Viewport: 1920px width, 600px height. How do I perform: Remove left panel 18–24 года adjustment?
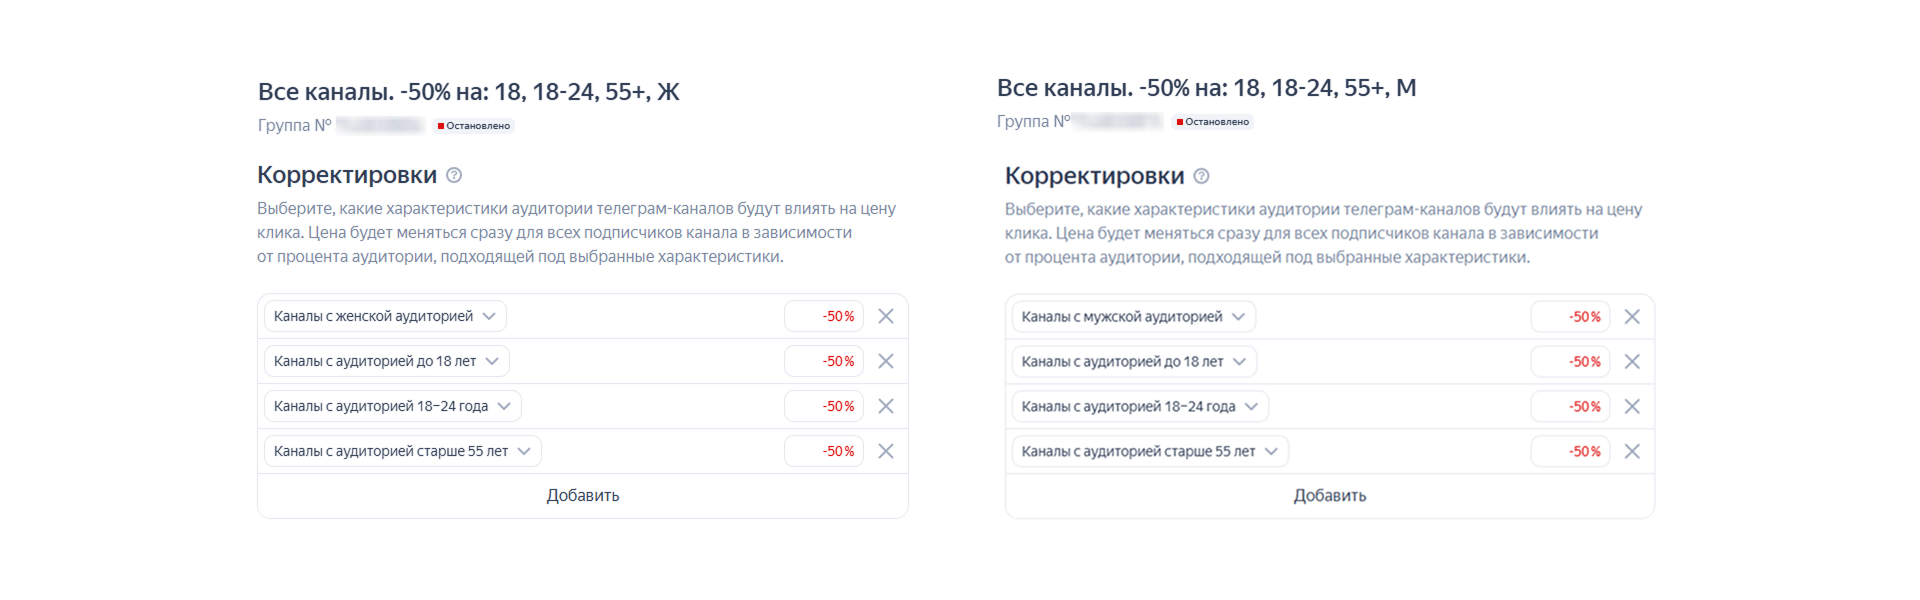click(886, 406)
